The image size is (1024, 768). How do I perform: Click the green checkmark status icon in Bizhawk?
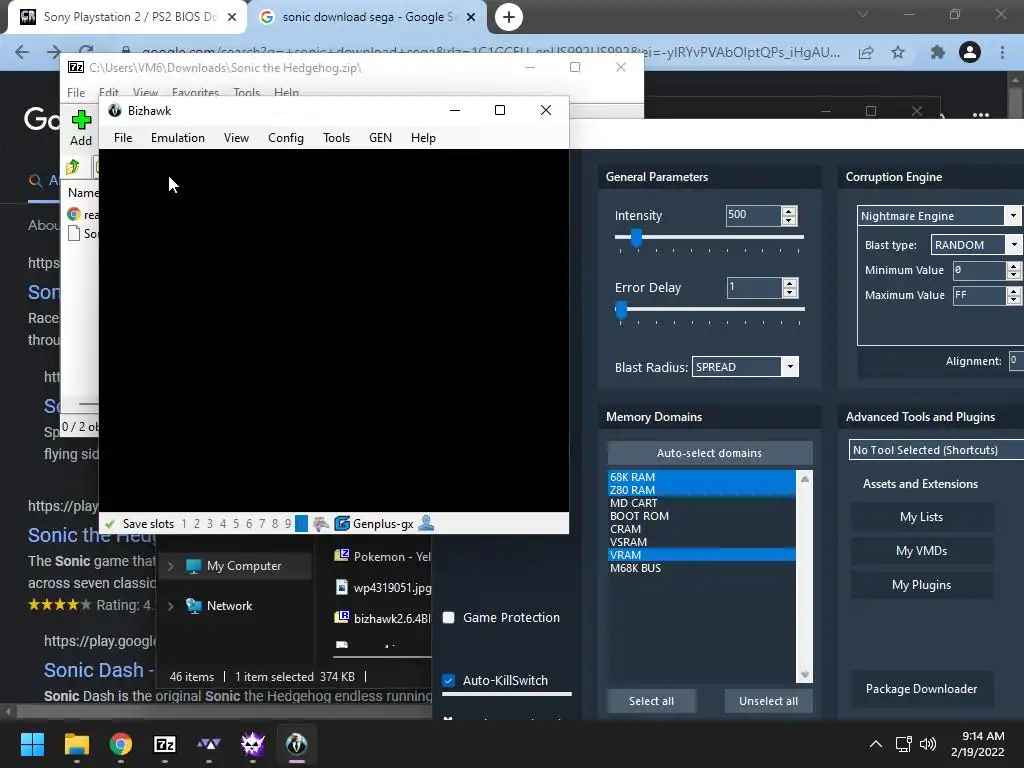coord(110,524)
